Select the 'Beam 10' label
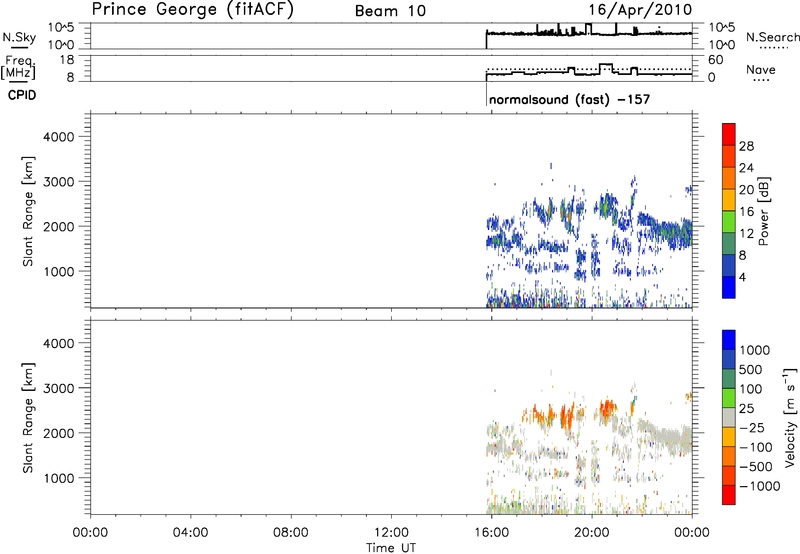This screenshot has height=554, width=800. point(390,11)
